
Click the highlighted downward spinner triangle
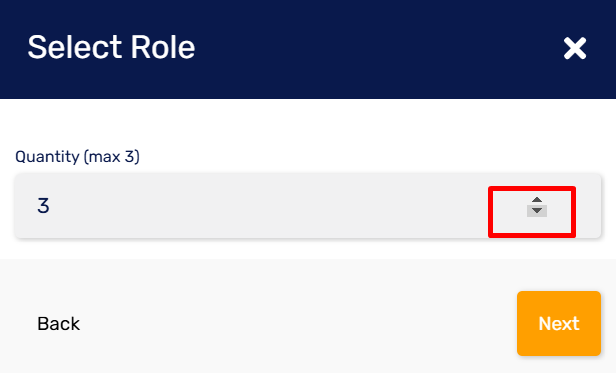[x=537, y=211]
